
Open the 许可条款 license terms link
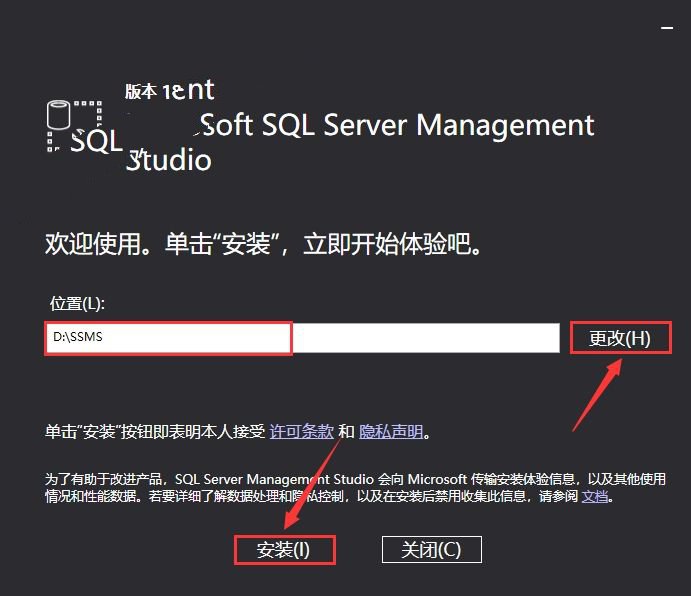301,431
